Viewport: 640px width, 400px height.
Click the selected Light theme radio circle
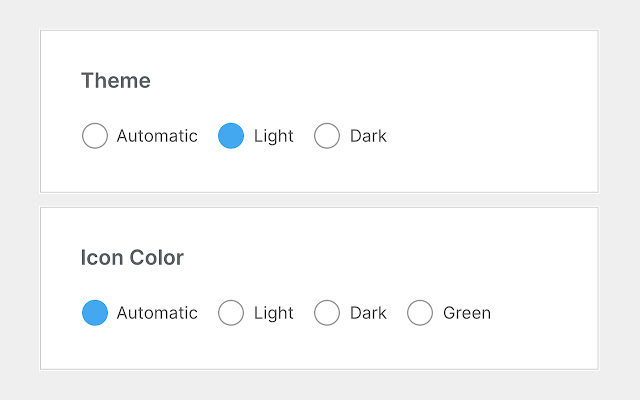231,136
